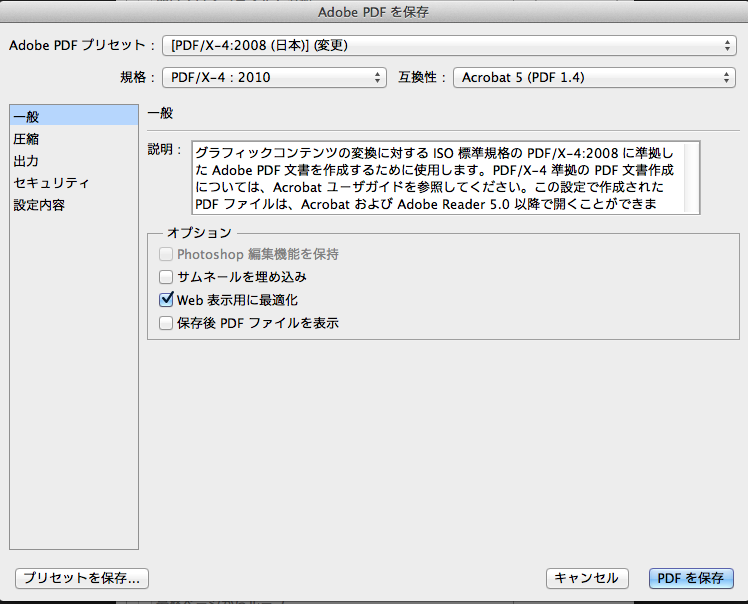This screenshot has width=748, height=604.
Task: Toggle Photoshop 編集機能を保持 checkbox
Action: pyautogui.click(x=166, y=254)
